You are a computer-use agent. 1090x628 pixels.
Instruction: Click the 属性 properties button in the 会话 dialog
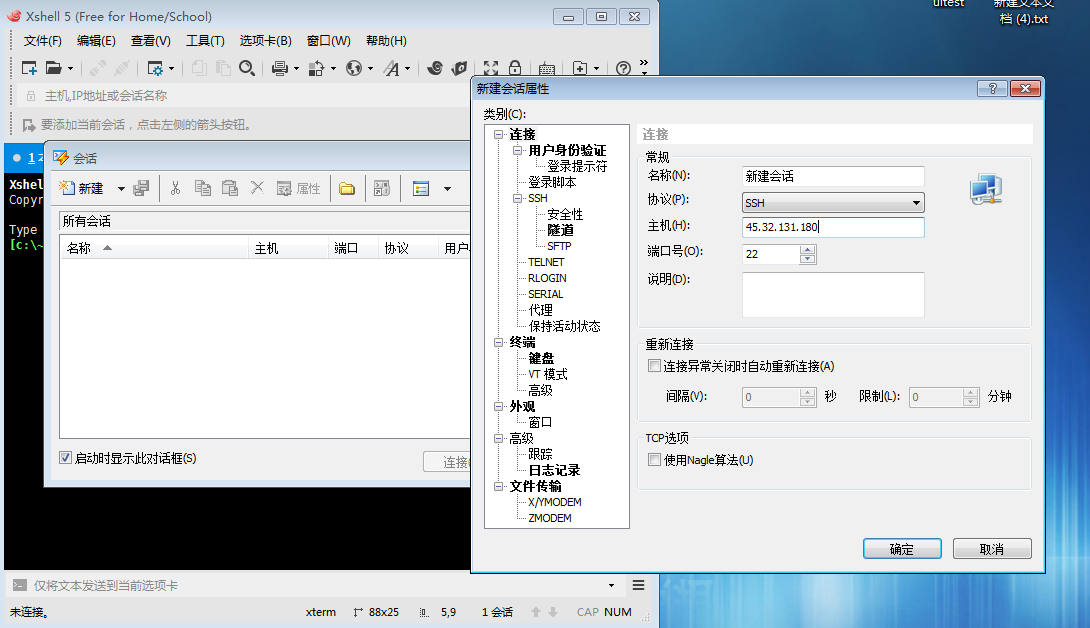click(x=298, y=188)
